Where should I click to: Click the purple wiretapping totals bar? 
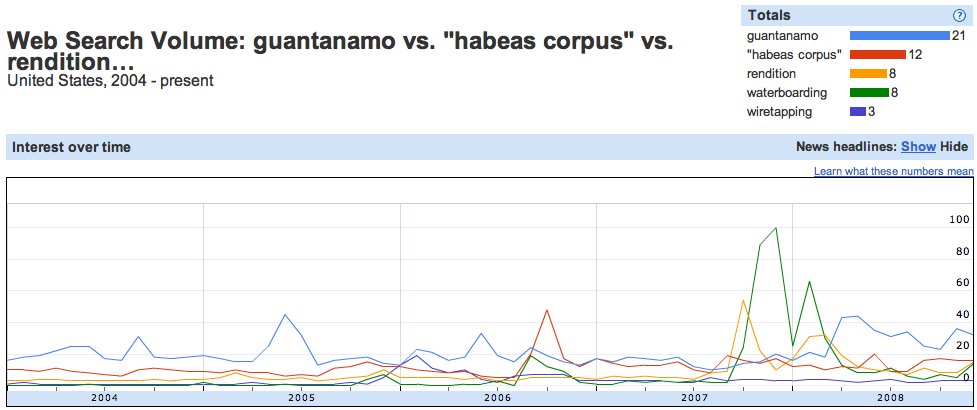tap(857, 112)
